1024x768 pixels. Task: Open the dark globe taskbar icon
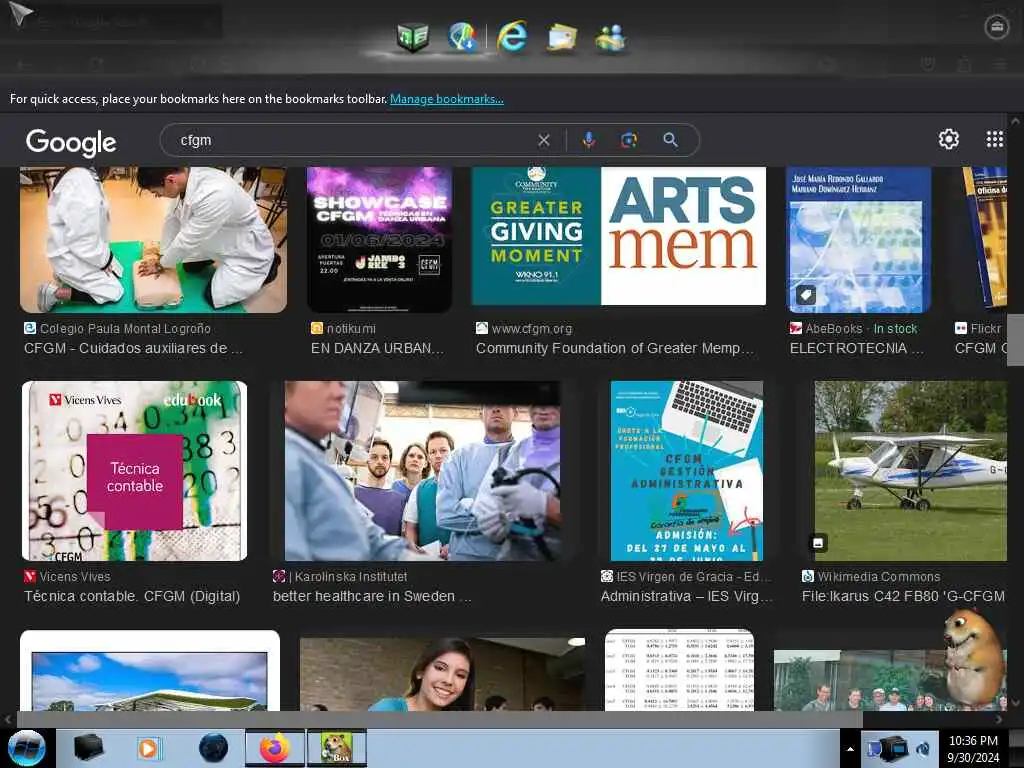pyautogui.click(x=214, y=748)
